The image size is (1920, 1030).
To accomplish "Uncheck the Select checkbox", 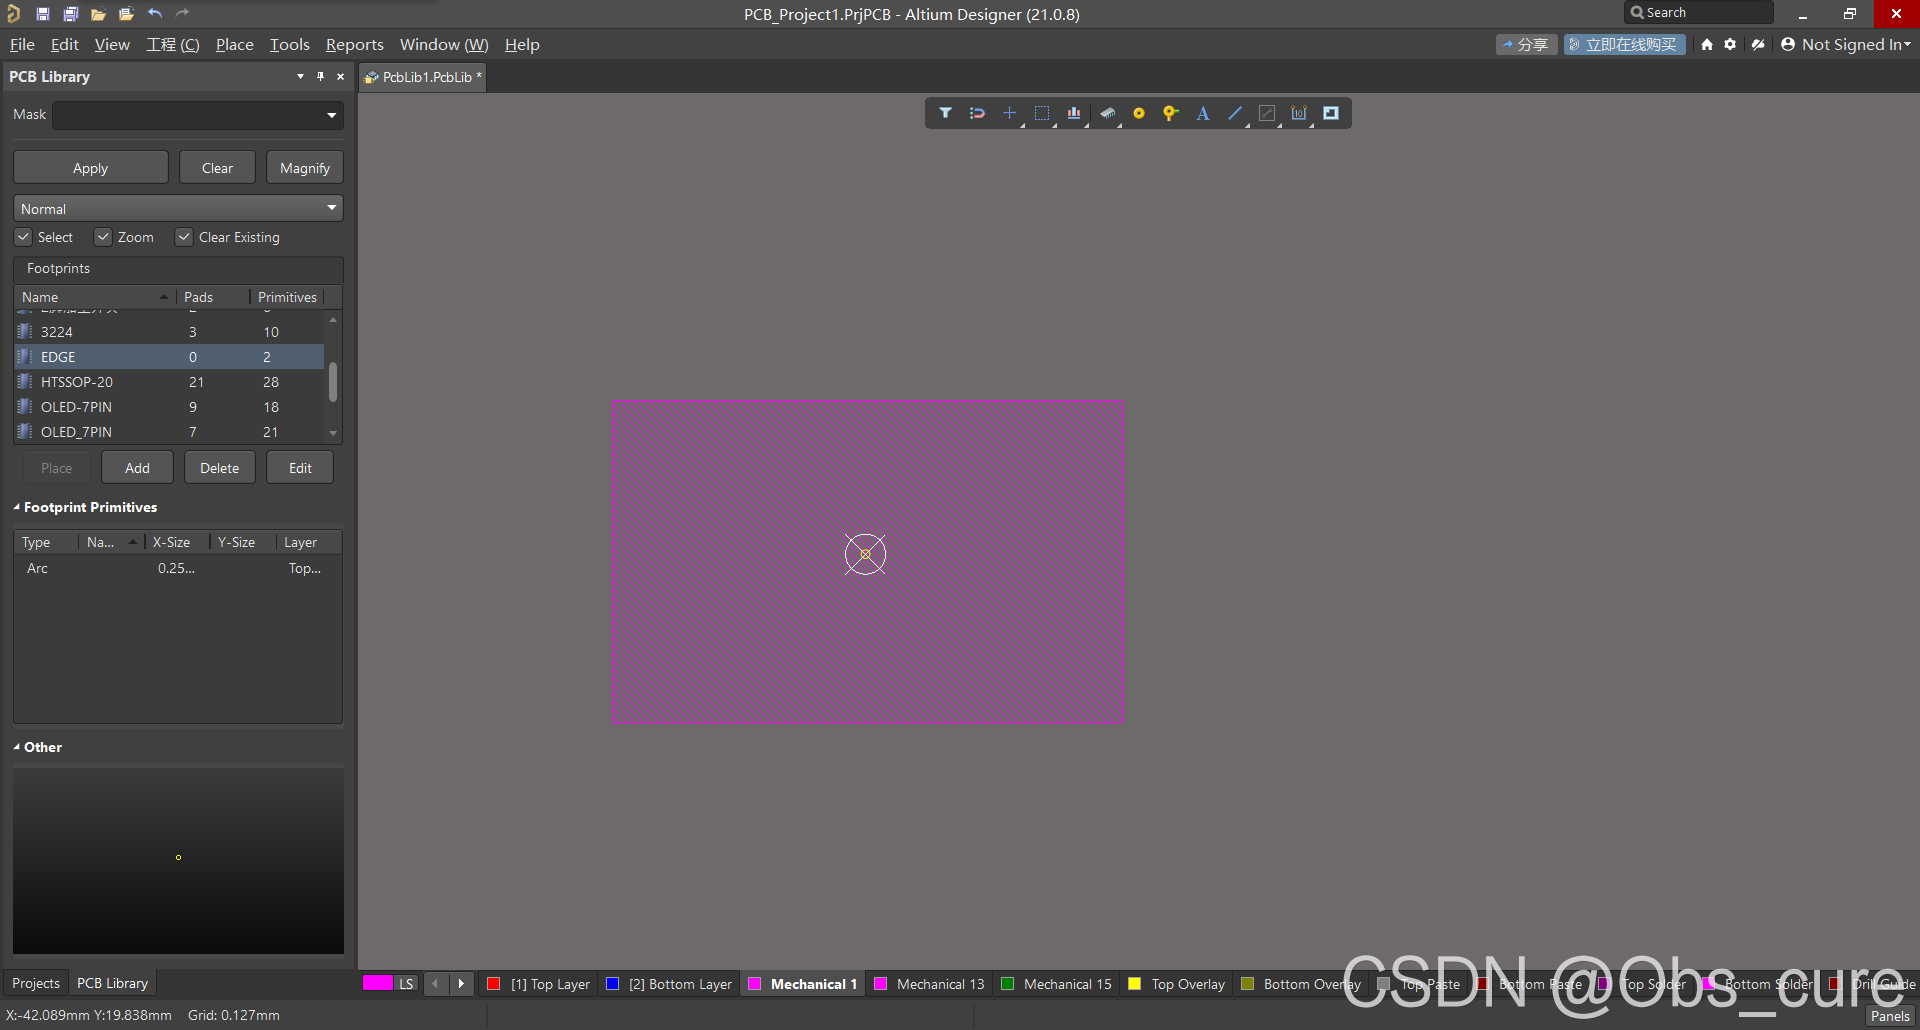I will click(x=23, y=237).
